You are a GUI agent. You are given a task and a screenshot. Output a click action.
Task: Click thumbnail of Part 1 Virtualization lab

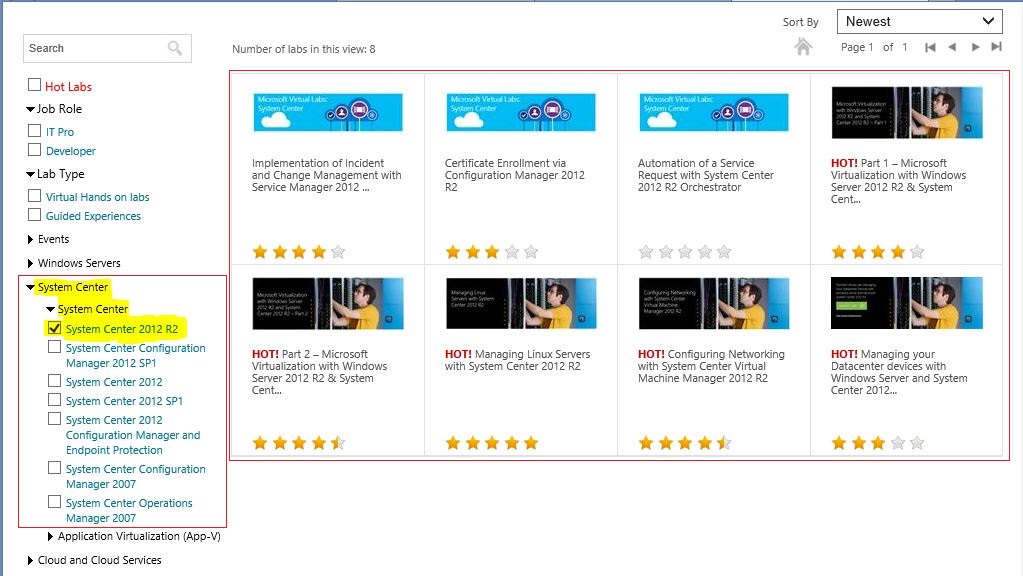click(x=907, y=113)
